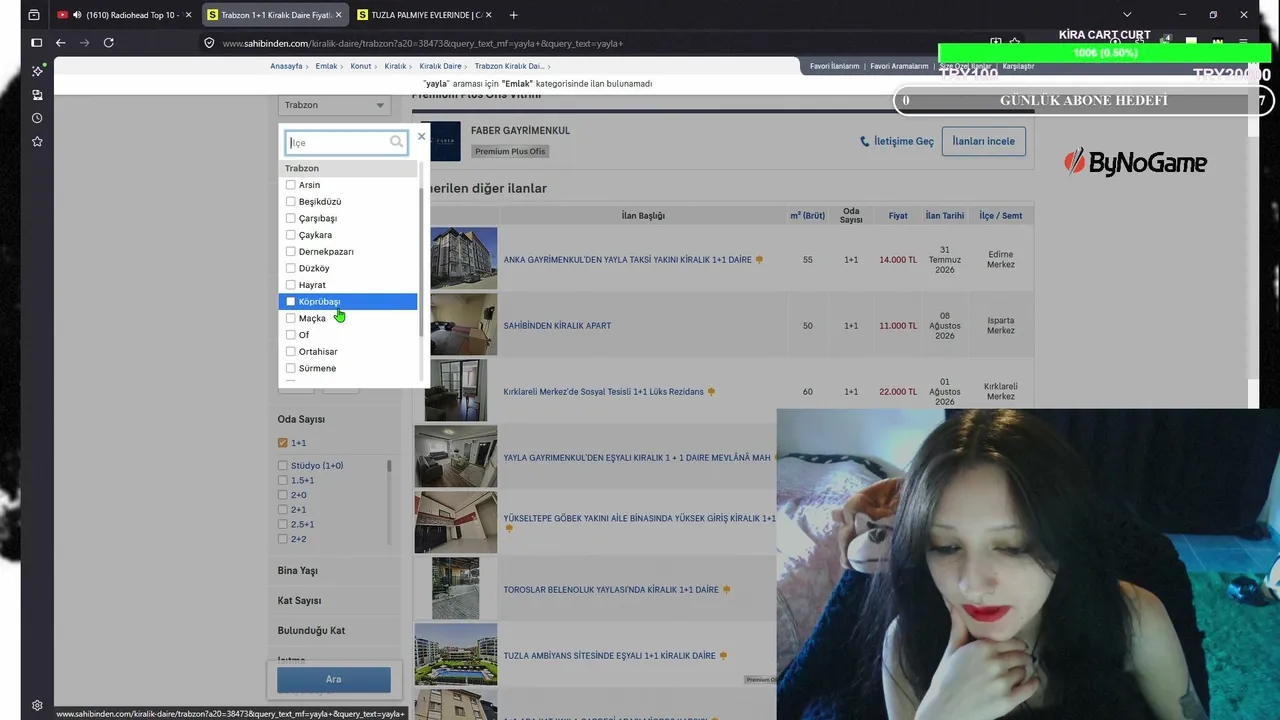Open the list-all-tabs chevron
Image resolution: width=1280 pixels, height=720 pixels.
point(1127,15)
